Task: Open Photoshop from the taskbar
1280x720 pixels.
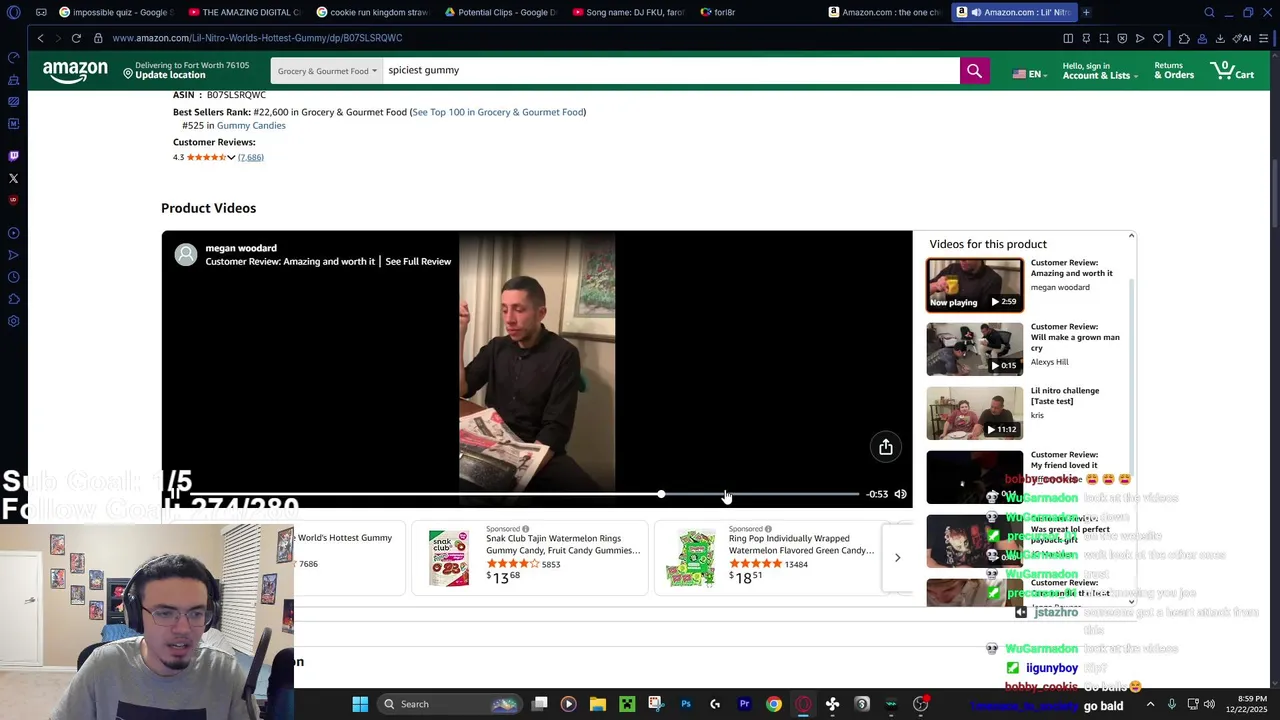Action: (686, 704)
